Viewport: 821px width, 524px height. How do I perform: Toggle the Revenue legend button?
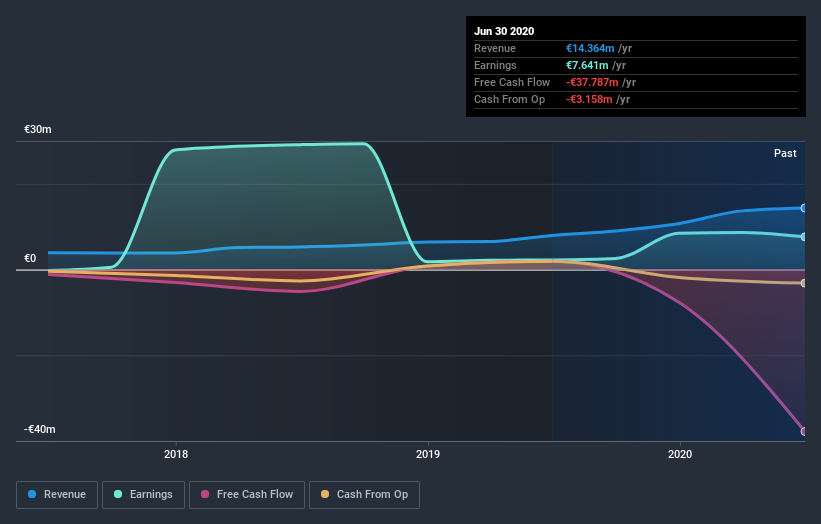click(x=57, y=495)
